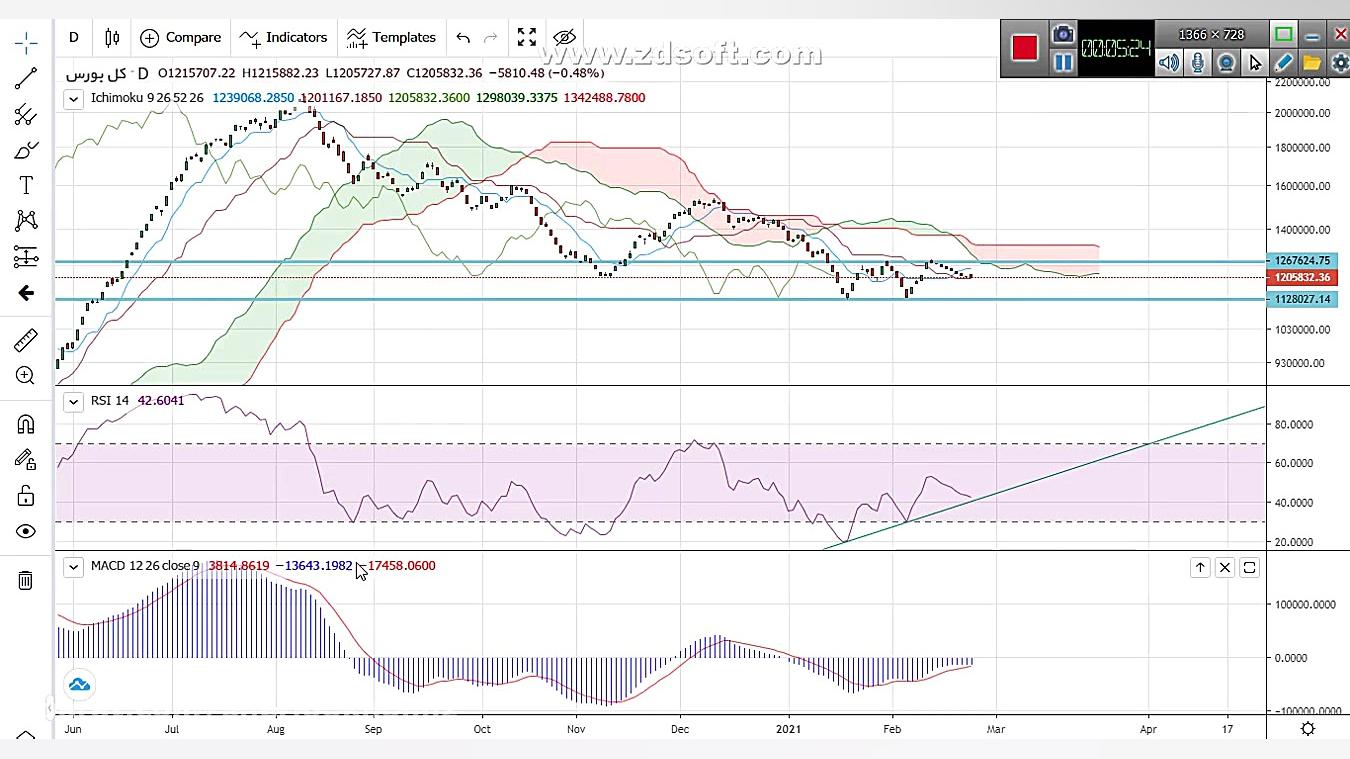This screenshot has height=759, width=1350.
Task: Click the 1366 × 728 resolution label
Action: (x=1211, y=35)
